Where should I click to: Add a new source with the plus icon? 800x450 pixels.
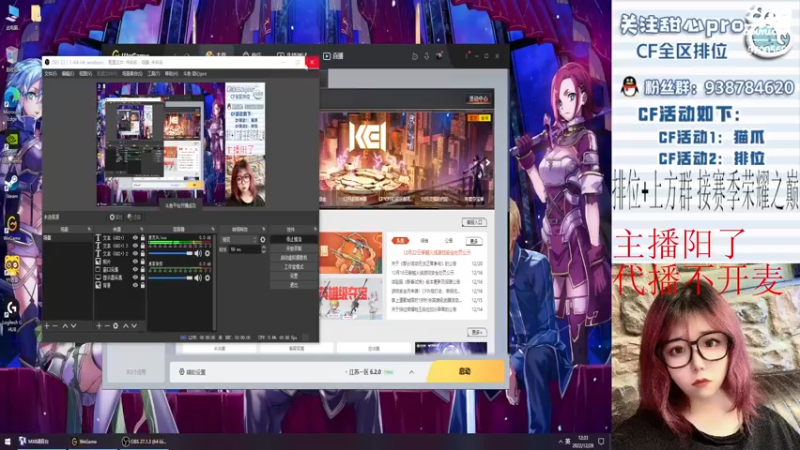99,326
